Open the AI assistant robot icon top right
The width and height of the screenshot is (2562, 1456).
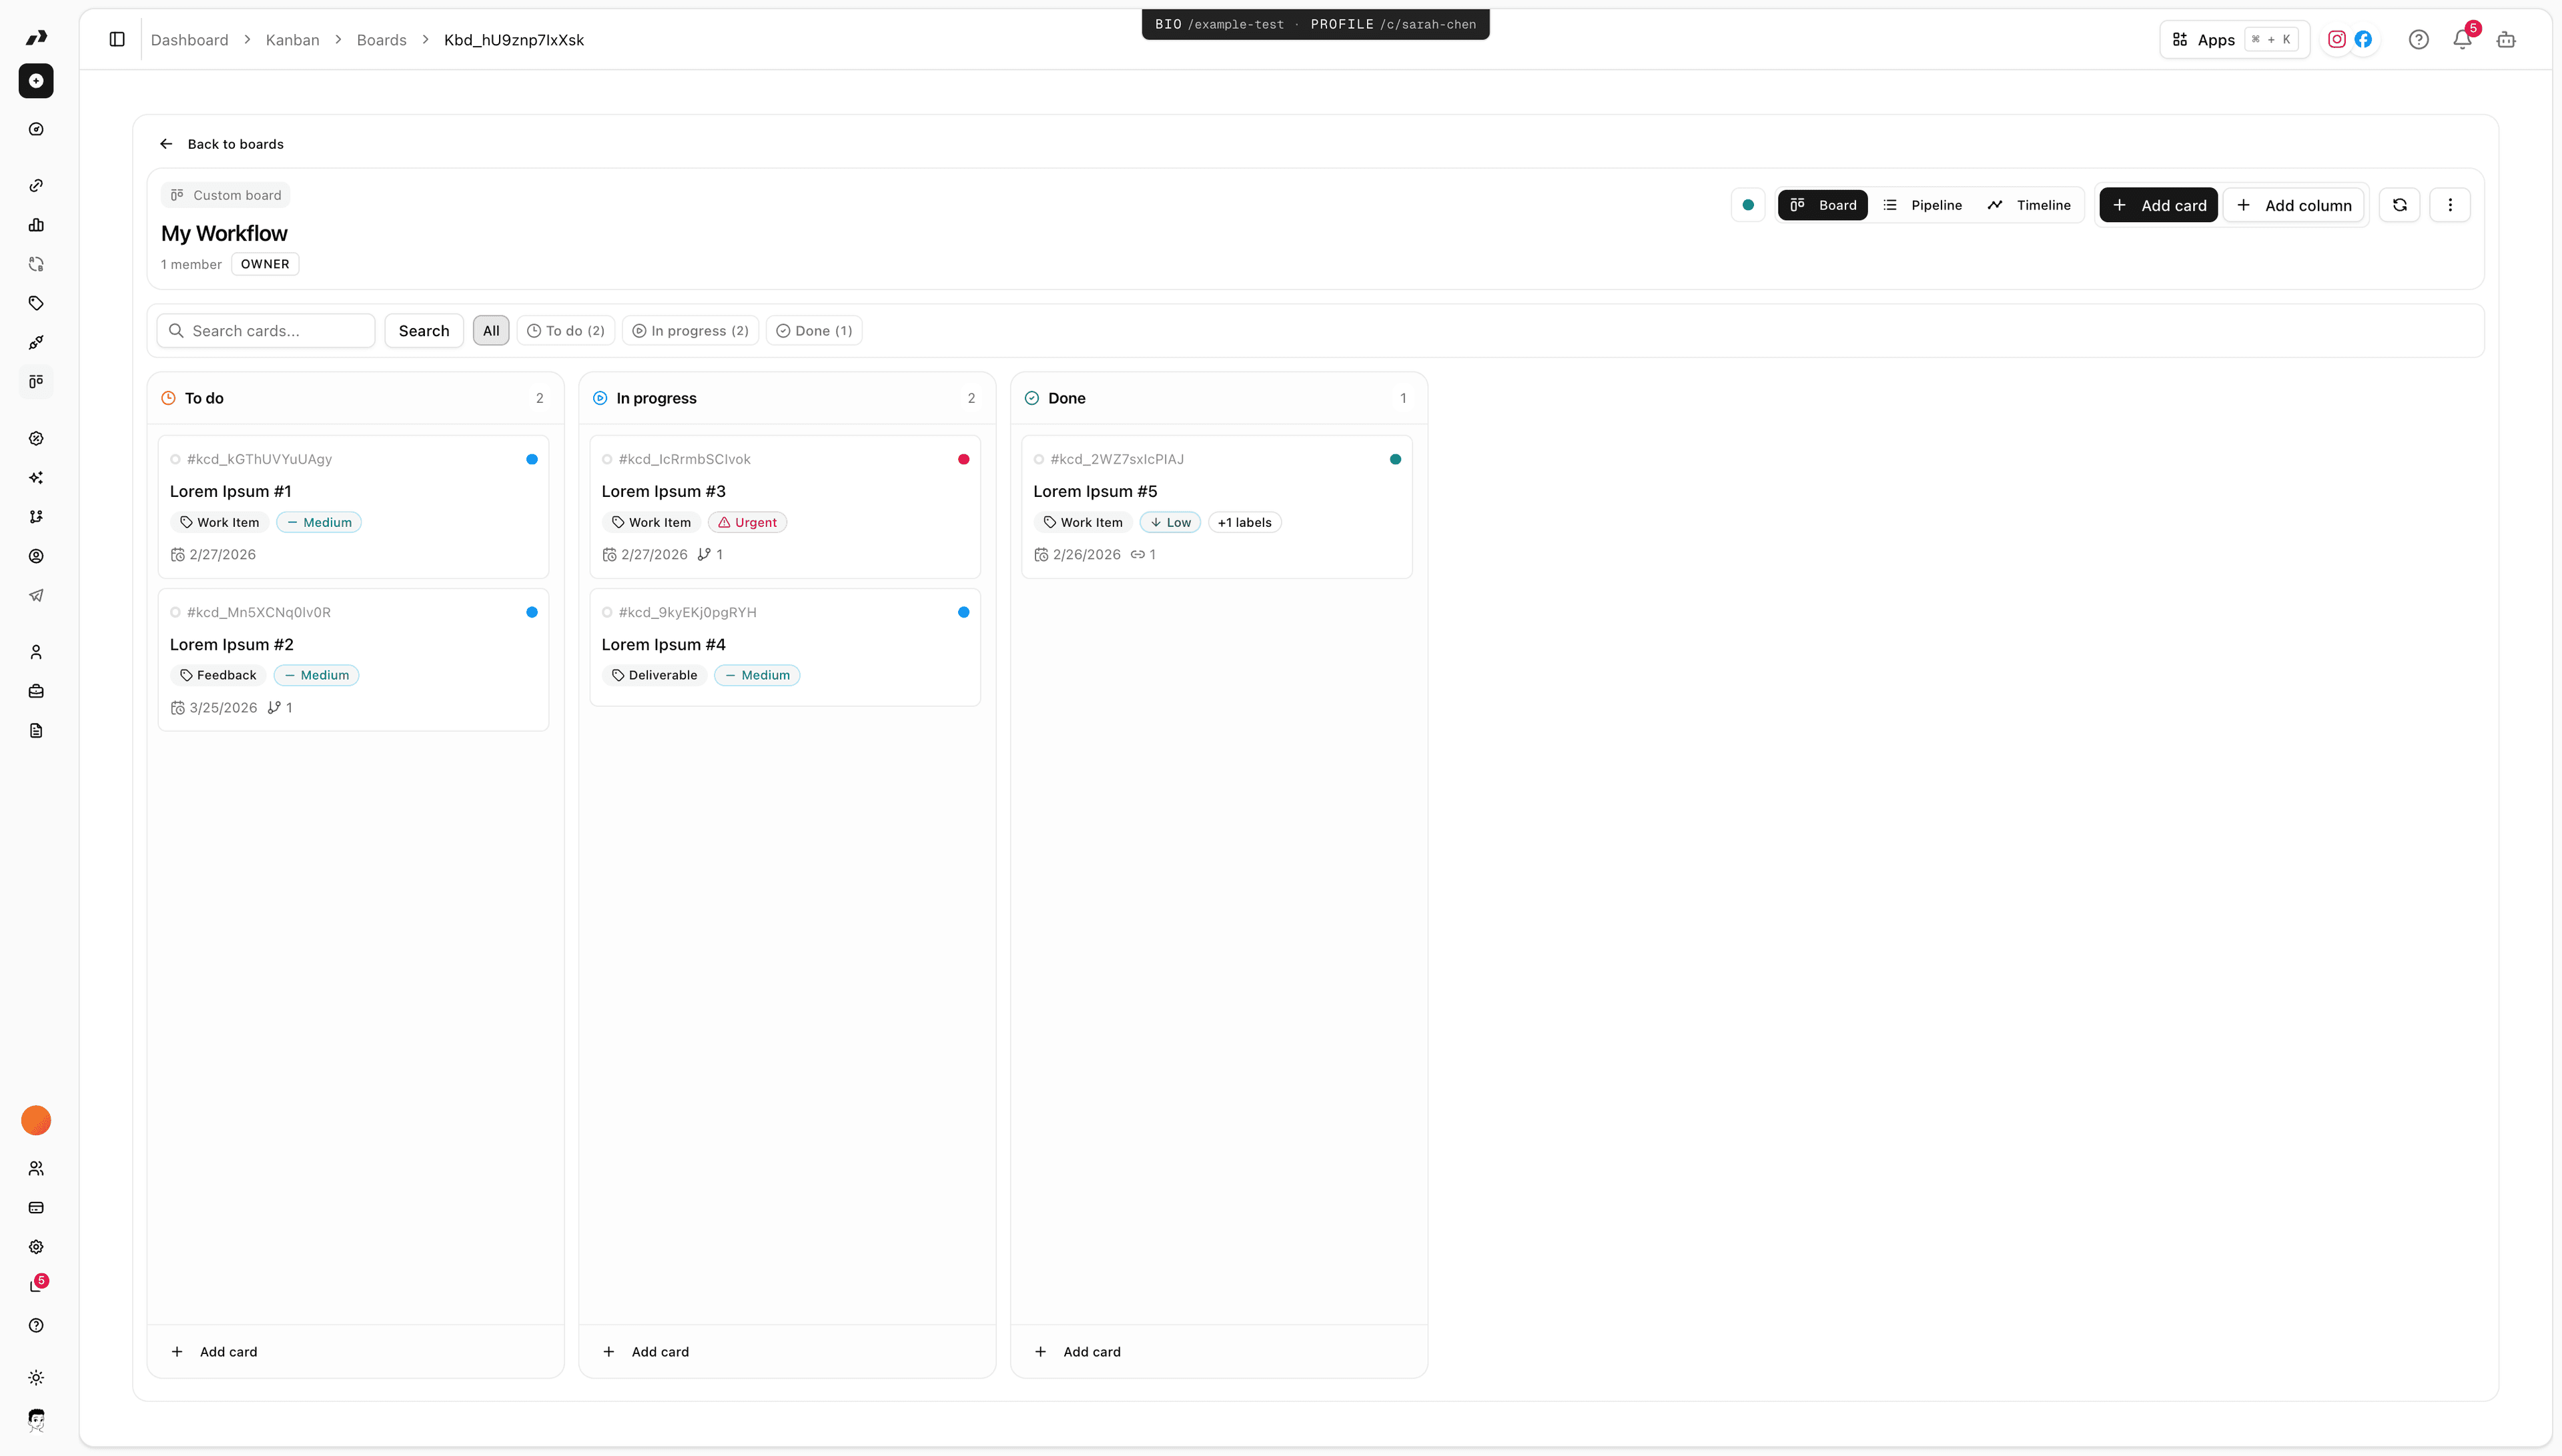[2506, 40]
